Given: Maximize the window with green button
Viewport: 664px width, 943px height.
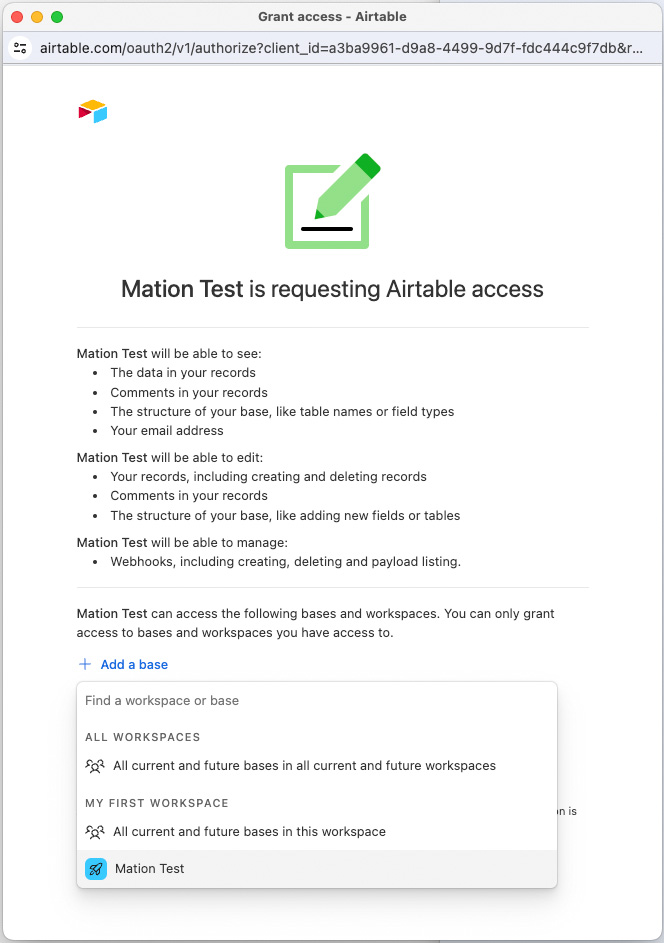Looking at the screenshot, I should pos(57,17).
